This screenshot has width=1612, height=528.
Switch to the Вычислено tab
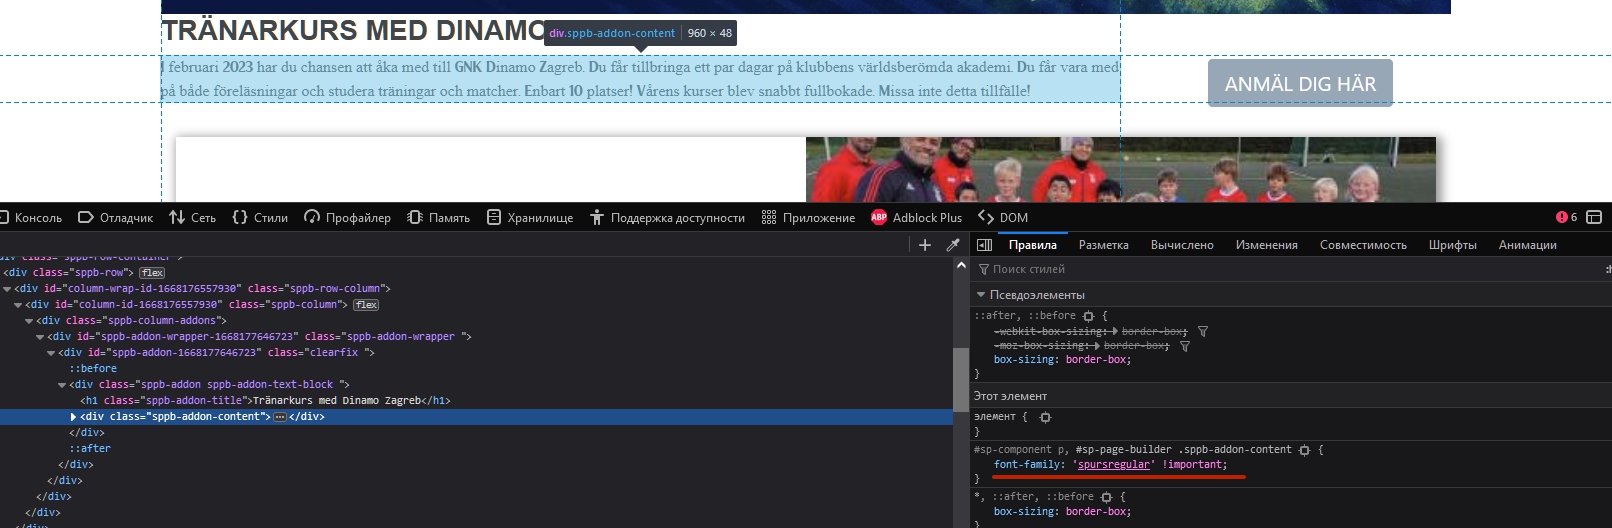point(1181,245)
